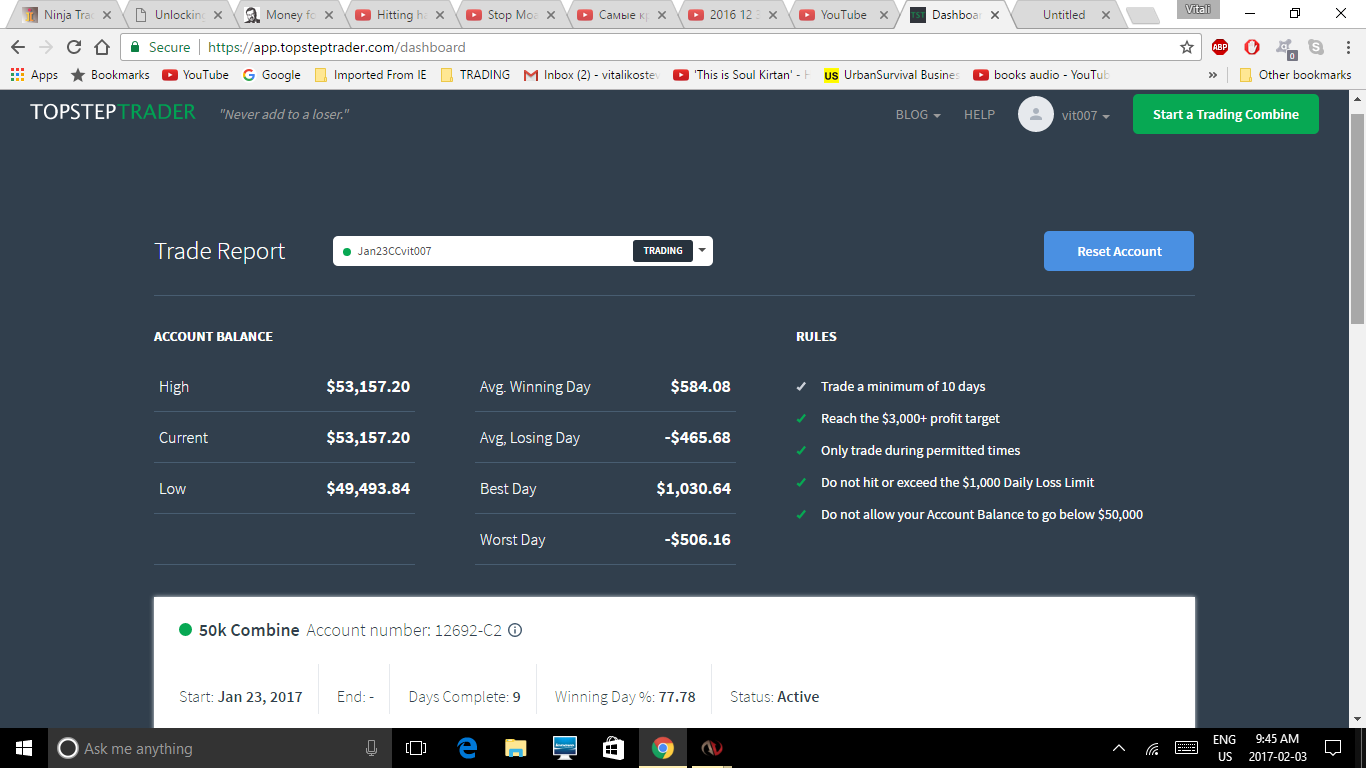
Task: Launch Microsoft Edge from the taskbar
Action: click(467, 748)
